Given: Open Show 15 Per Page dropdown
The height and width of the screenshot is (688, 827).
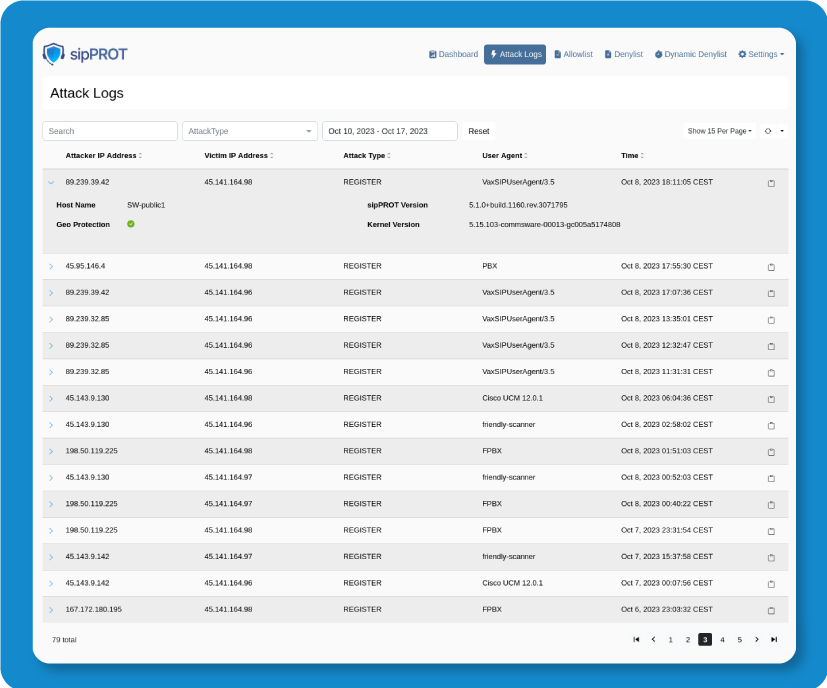Looking at the screenshot, I should coord(719,131).
